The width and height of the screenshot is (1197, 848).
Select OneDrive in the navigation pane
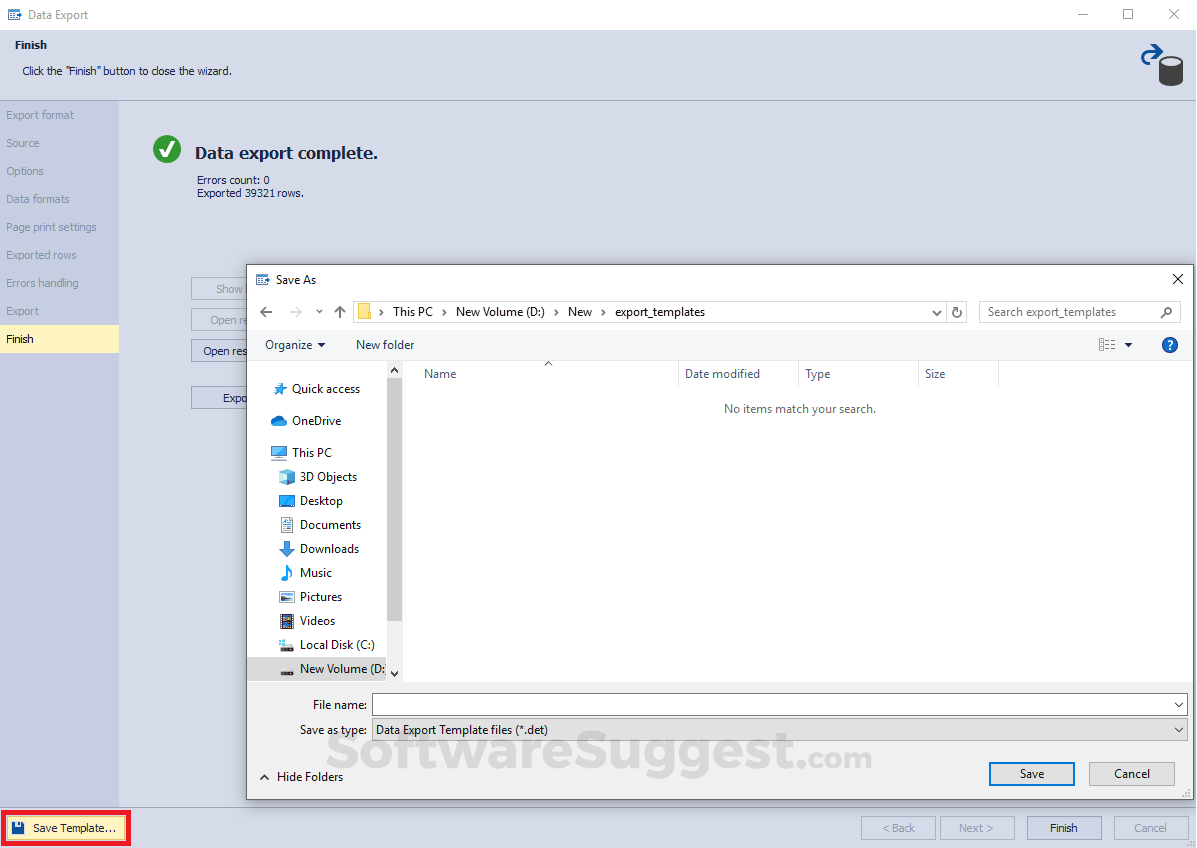(314, 420)
